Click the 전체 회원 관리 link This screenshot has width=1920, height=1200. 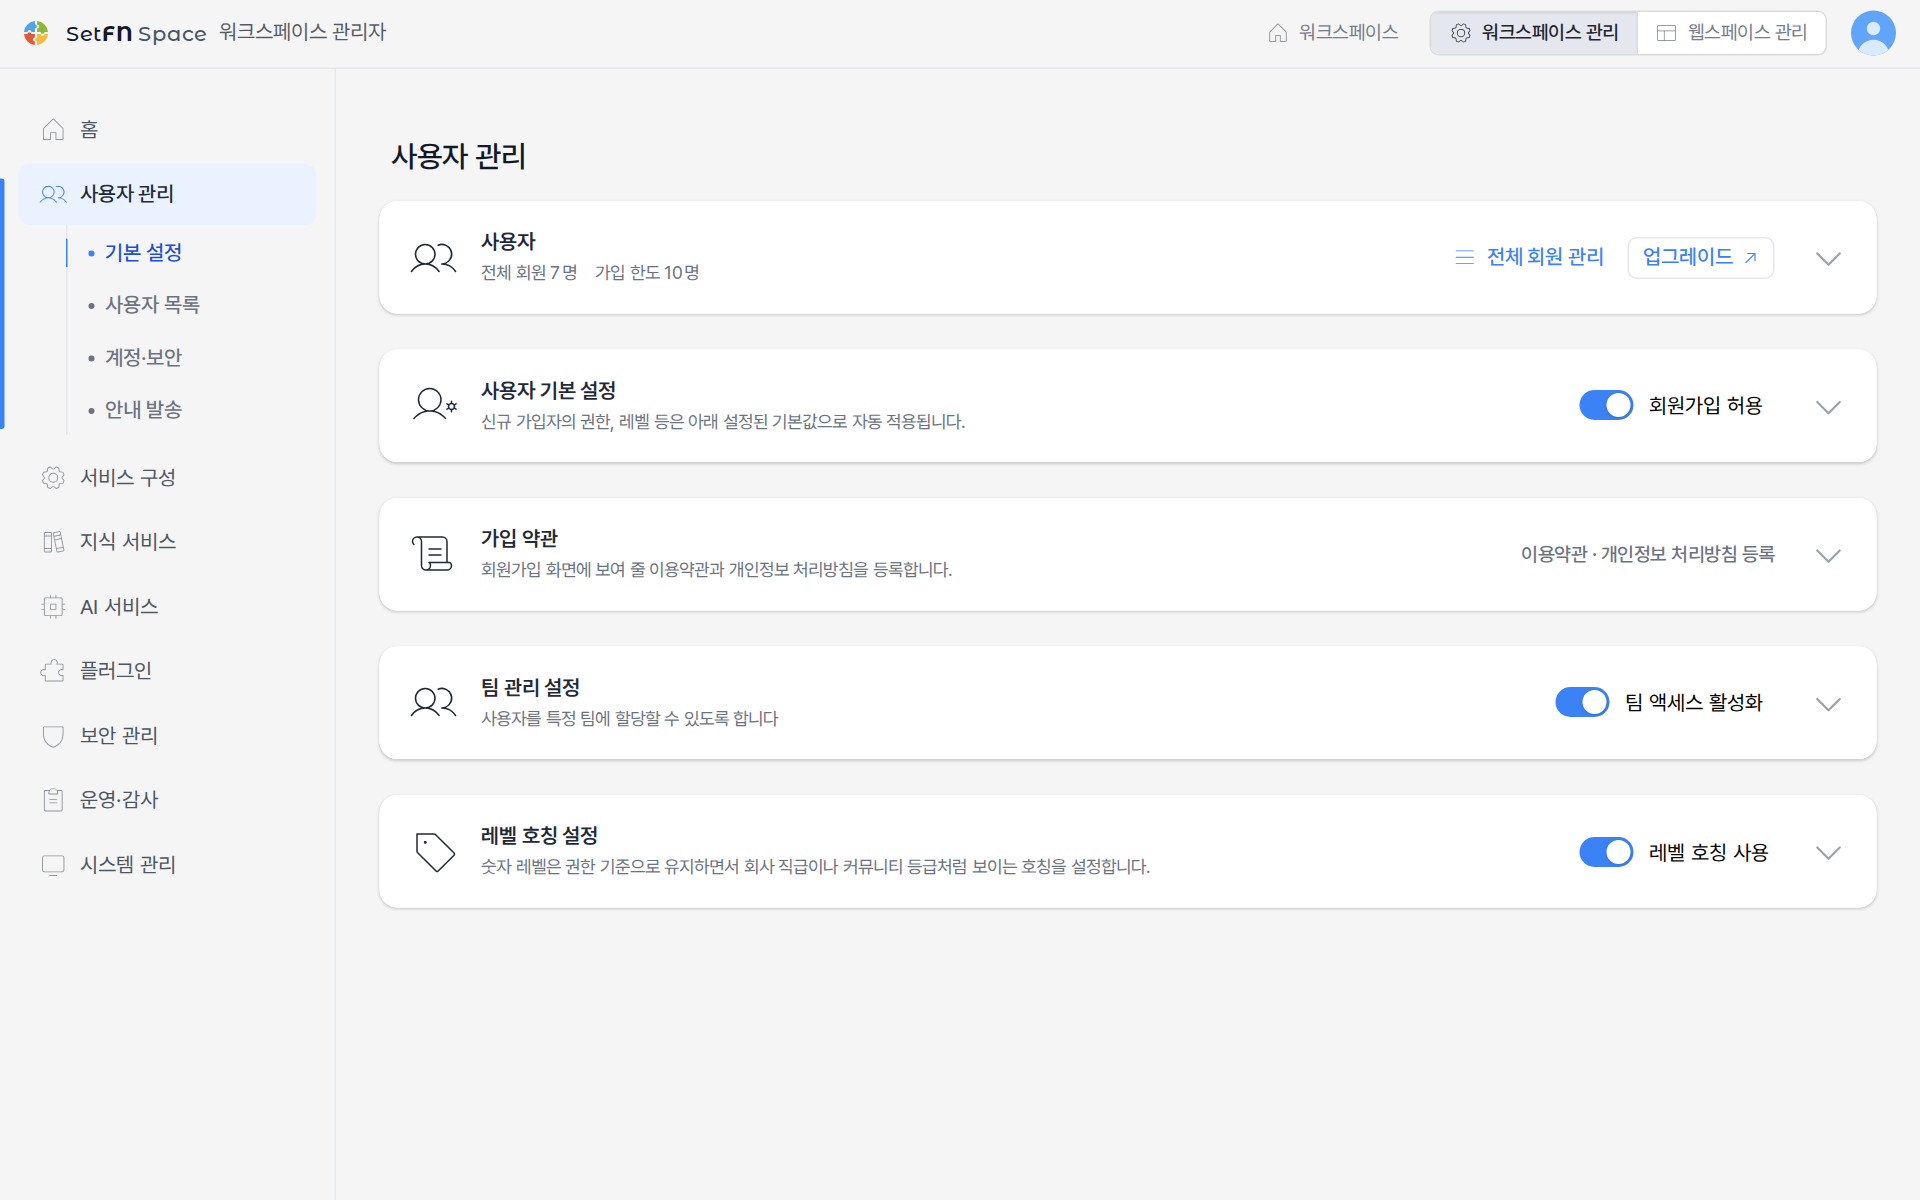click(1529, 257)
